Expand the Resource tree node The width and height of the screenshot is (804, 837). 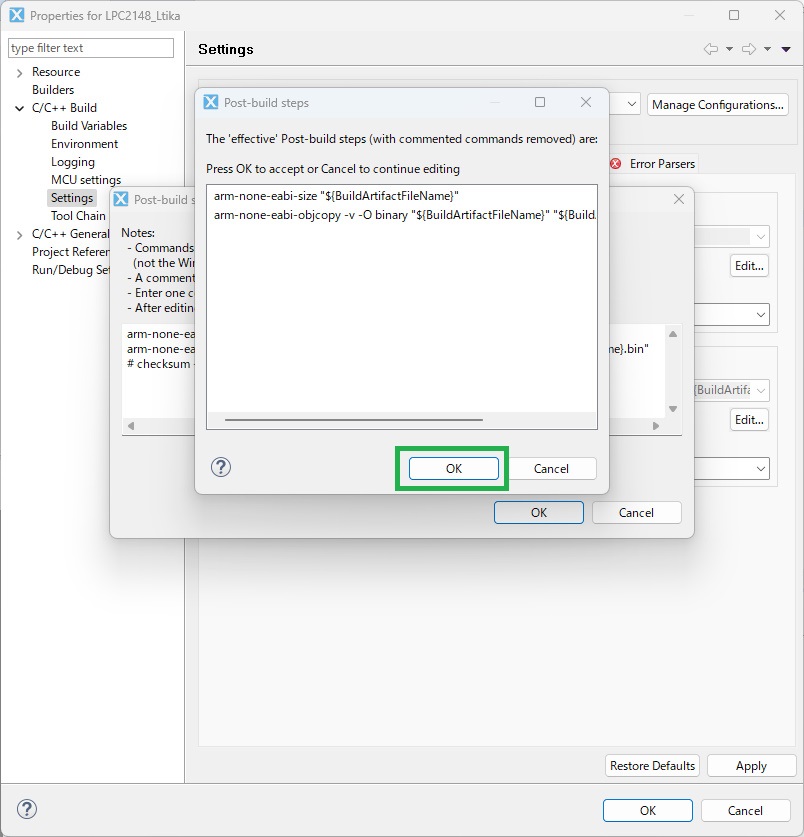[x=20, y=72]
